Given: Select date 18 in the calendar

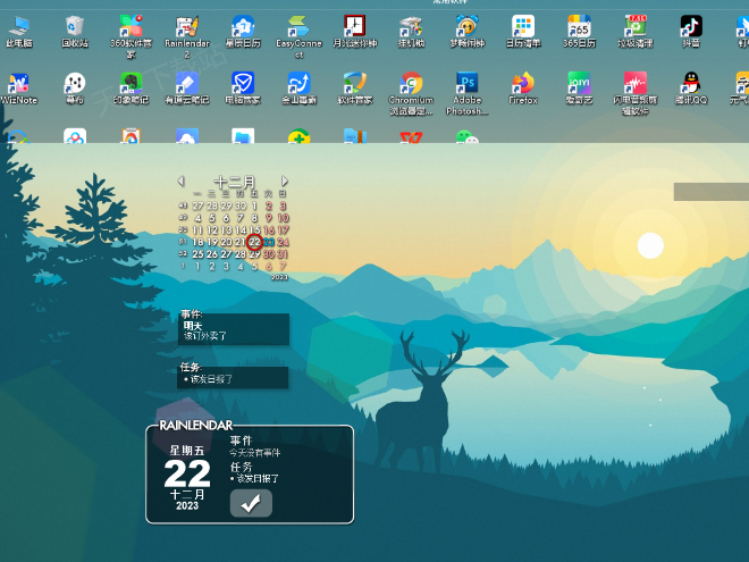Looking at the screenshot, I should tap(198, 242).
